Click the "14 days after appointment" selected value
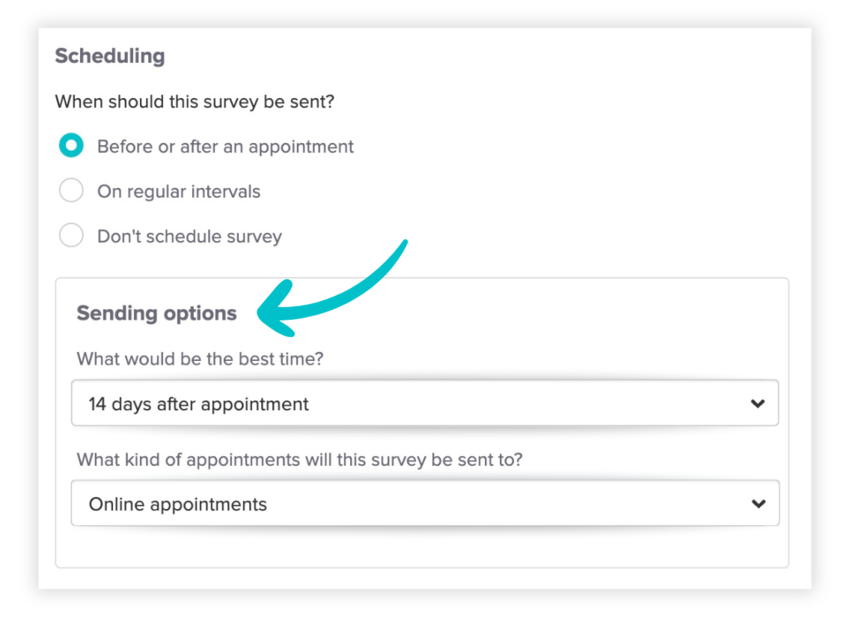Screen dimensions: 850x617 199,404
